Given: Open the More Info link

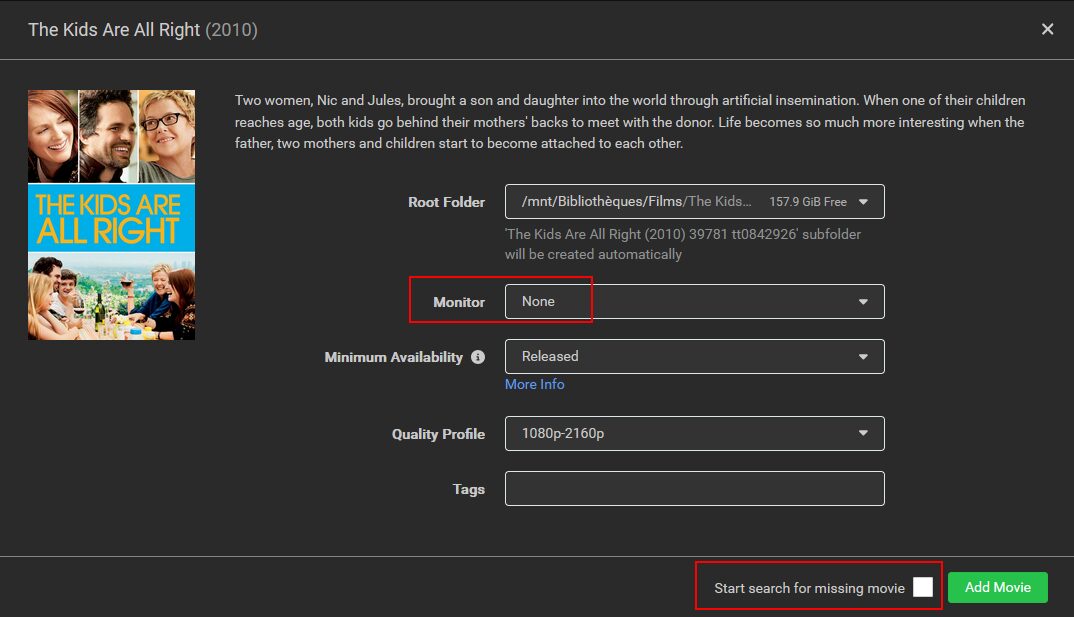Looking at the screenshot, I should 534,384.
